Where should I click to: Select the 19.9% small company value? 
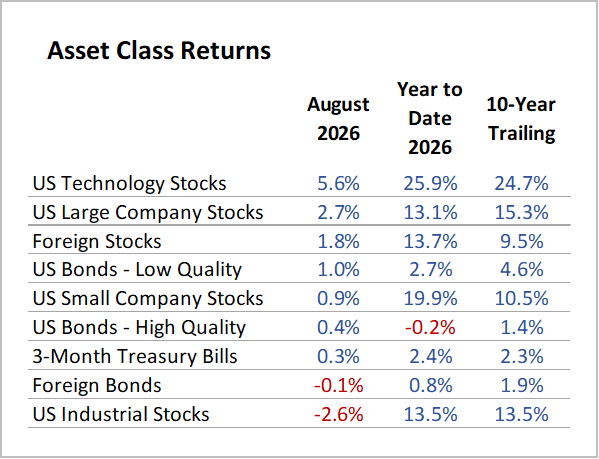tap(430, 299)
